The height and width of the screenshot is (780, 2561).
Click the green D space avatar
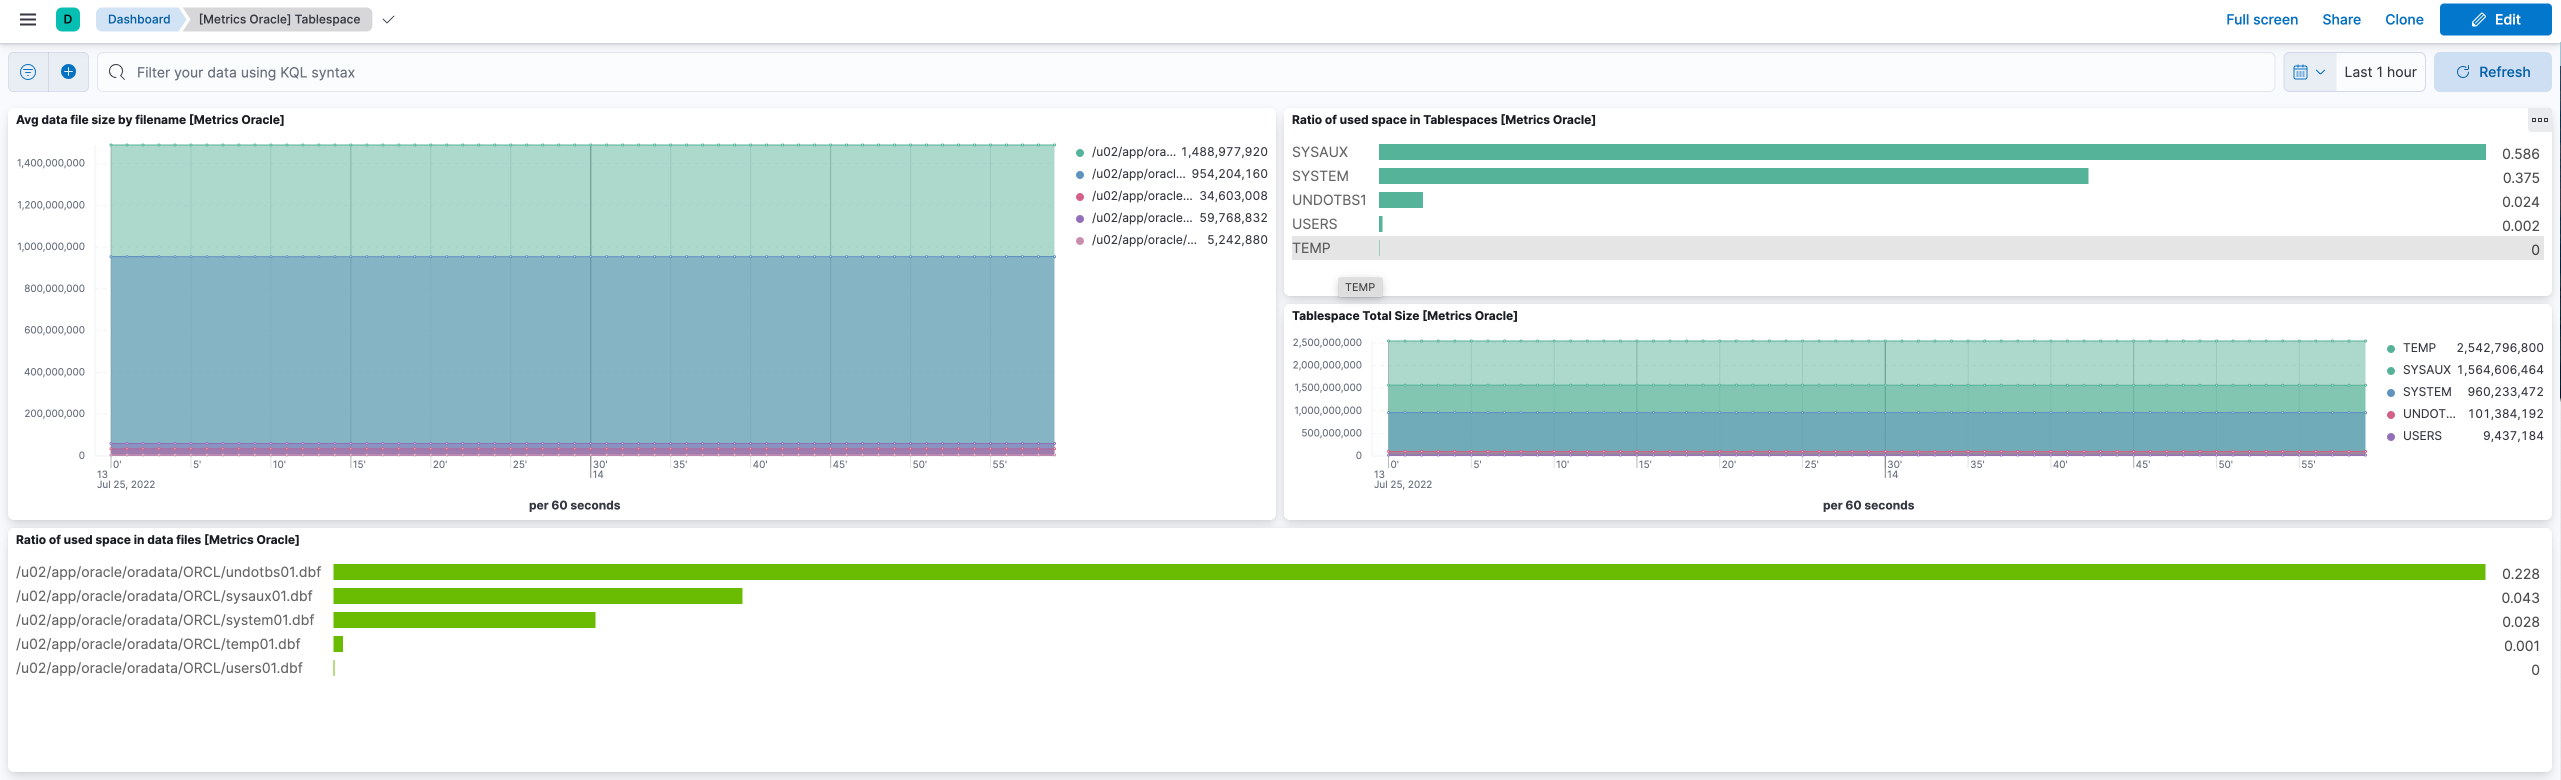tap(68, 19)
